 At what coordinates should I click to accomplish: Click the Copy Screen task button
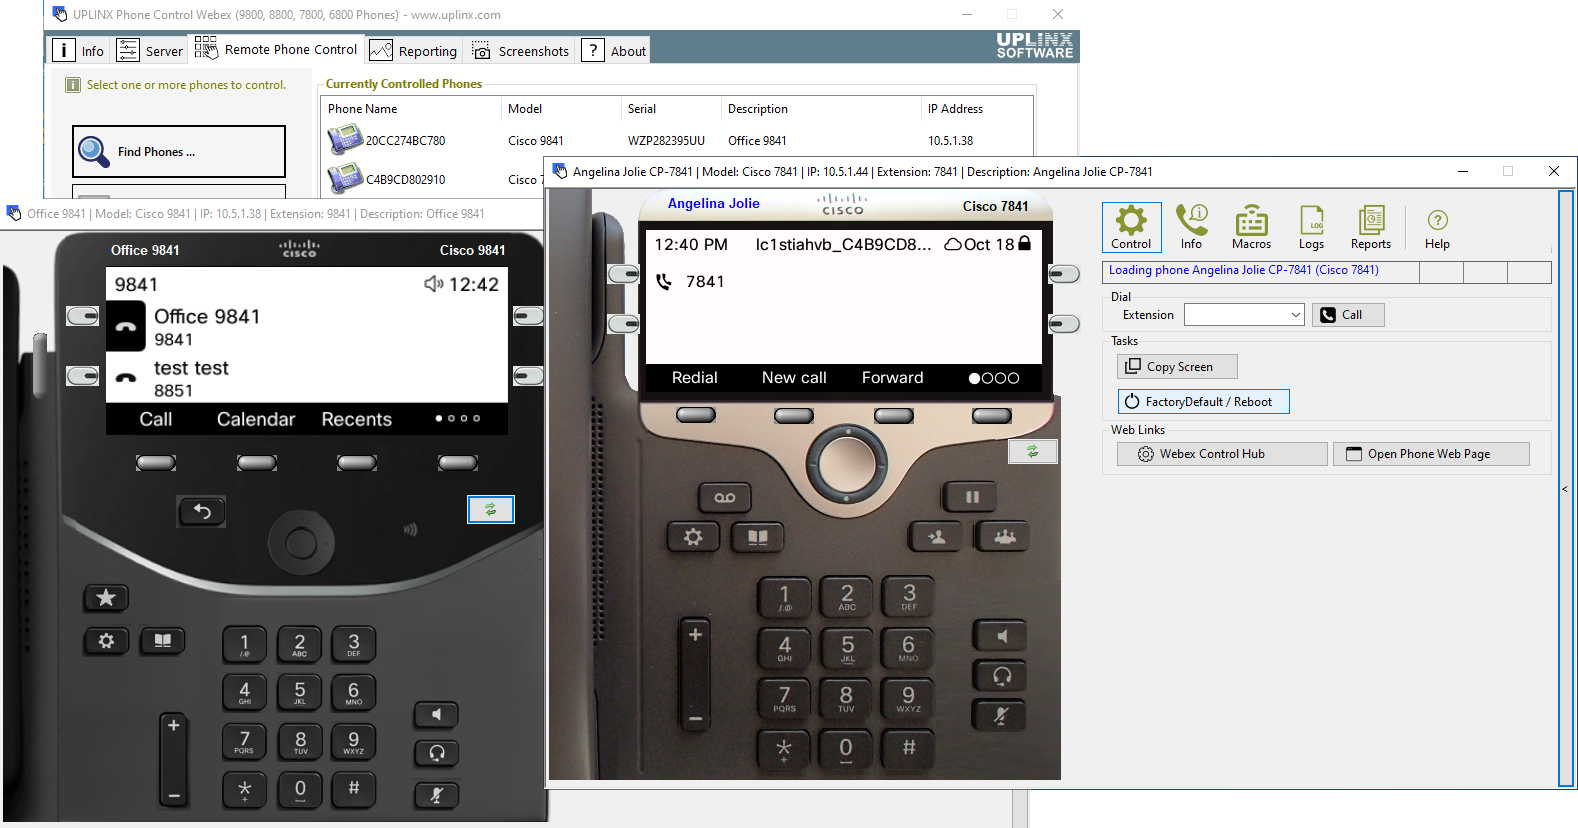pos(1177,367)
